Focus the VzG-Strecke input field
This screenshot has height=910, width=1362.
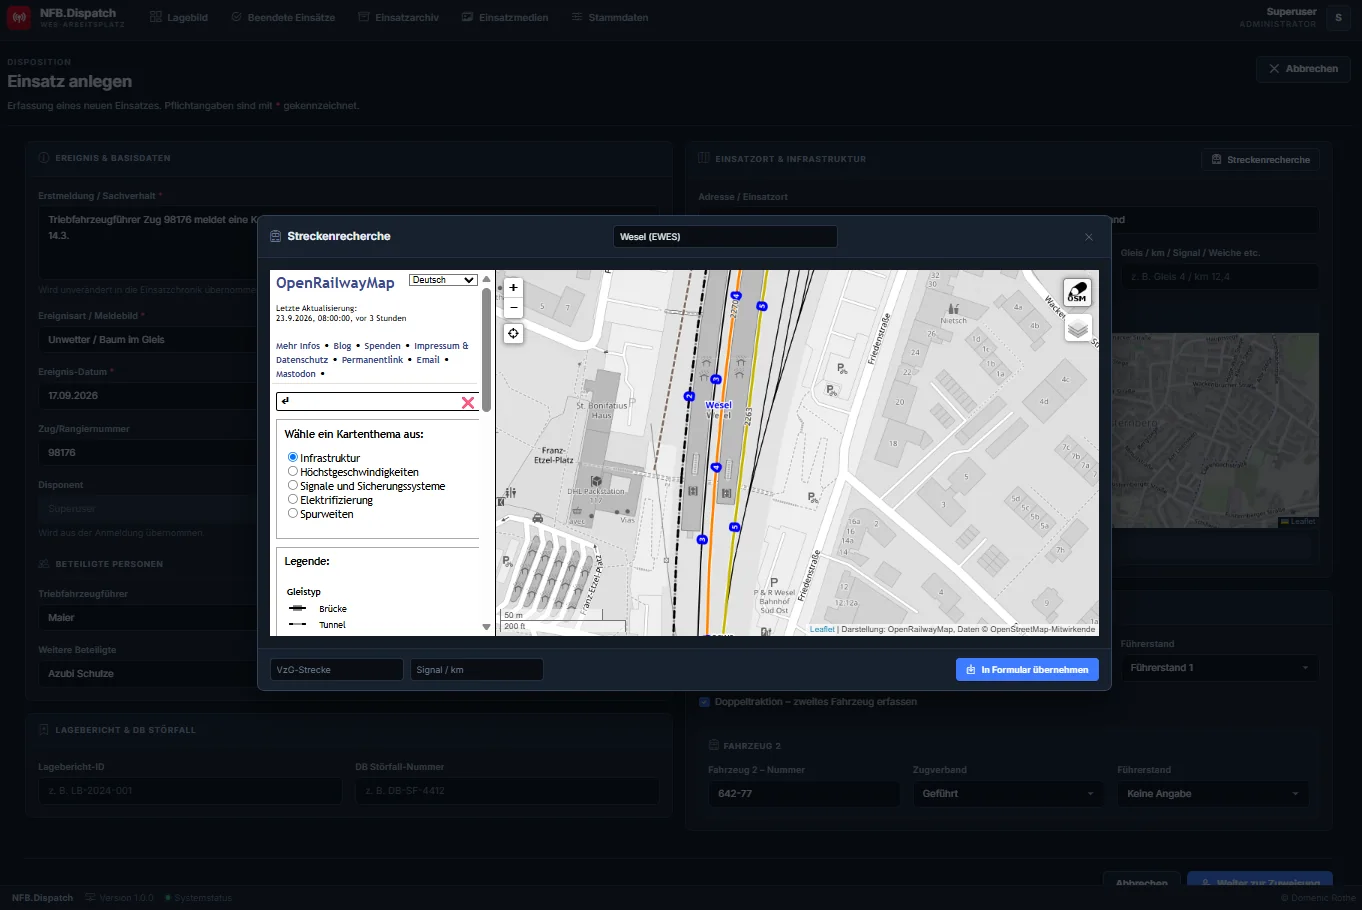(x=336, y=670)
